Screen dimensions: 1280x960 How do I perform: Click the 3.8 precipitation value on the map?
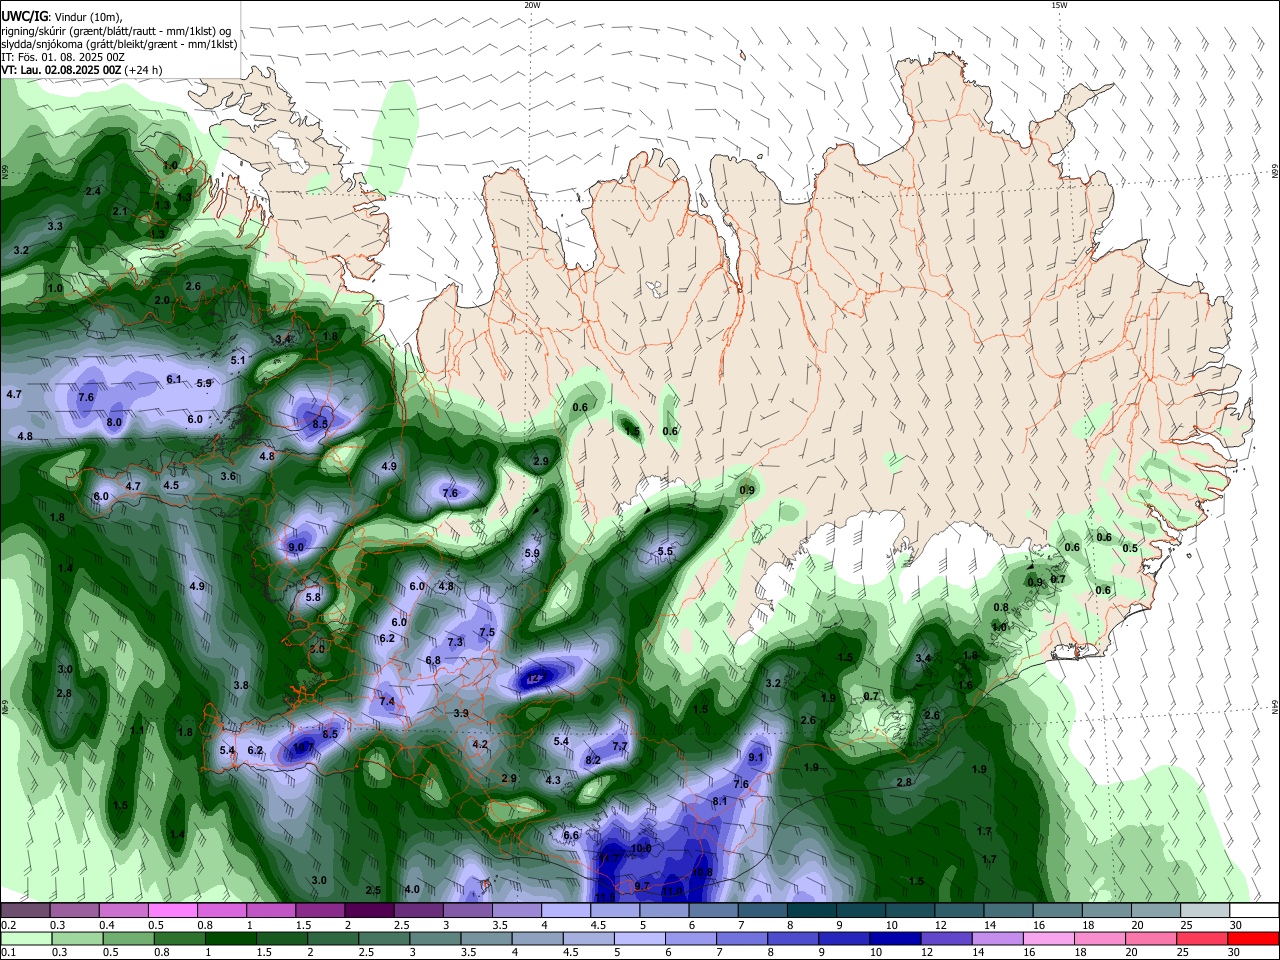click(241, 685)
